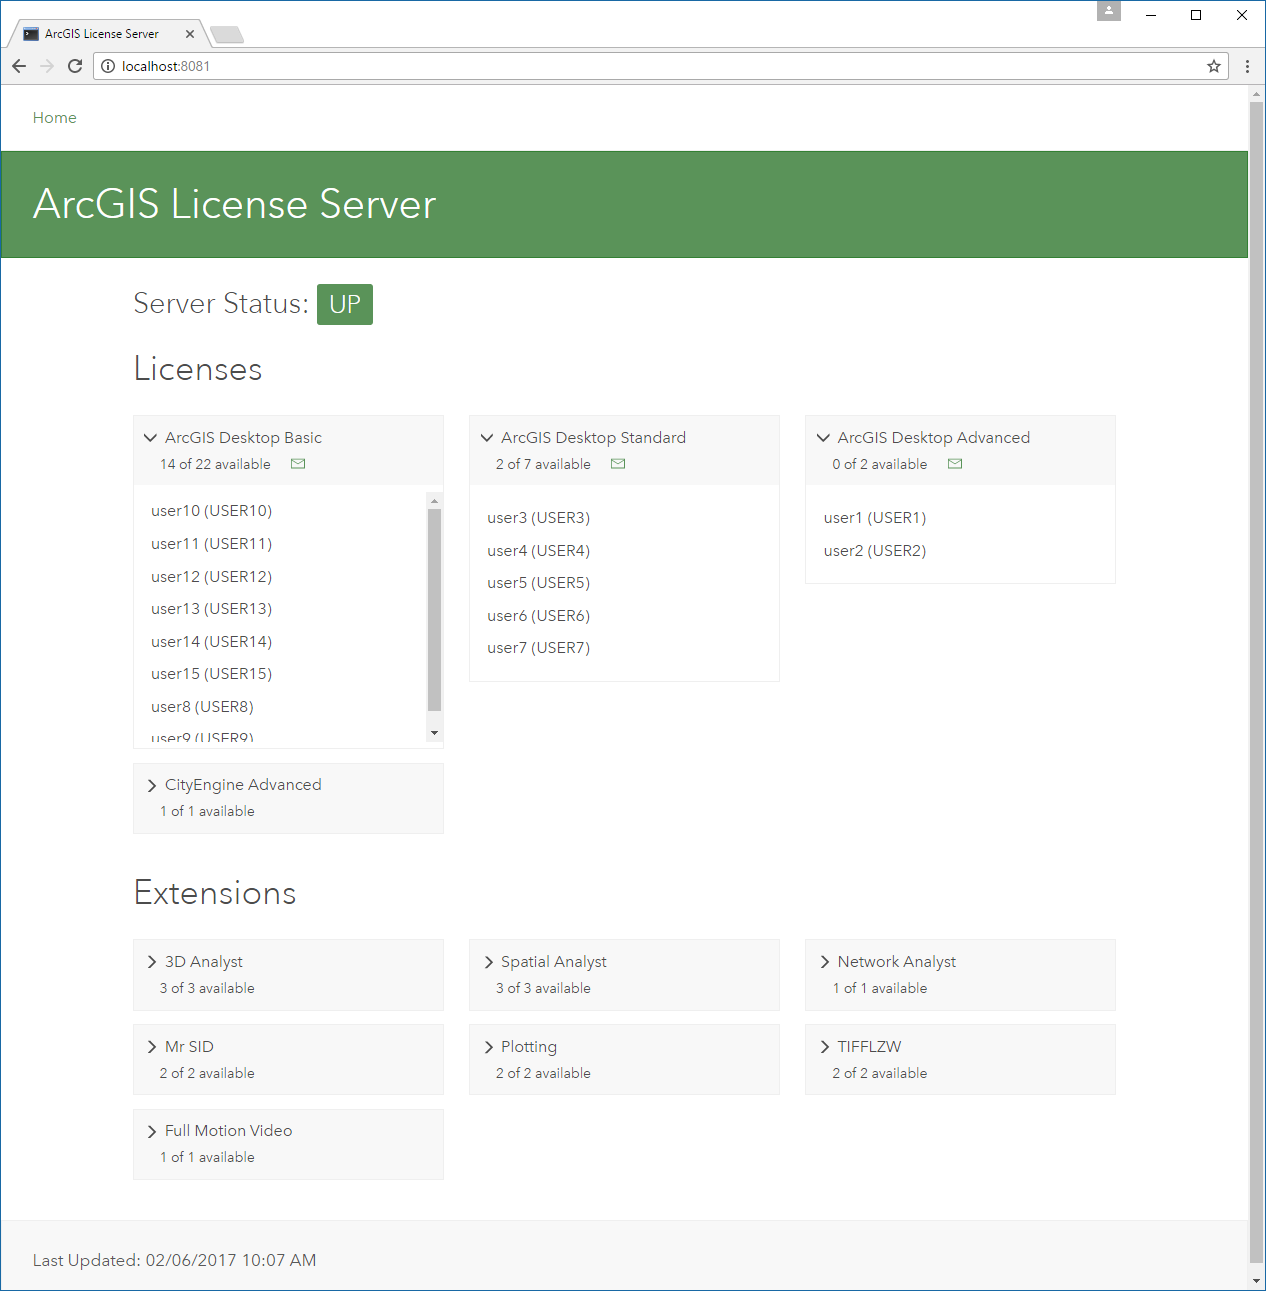Select user13 (USER13) entry
Image resolution: width=1266 pixels, height=1291 pixels.
coord(212,609)
